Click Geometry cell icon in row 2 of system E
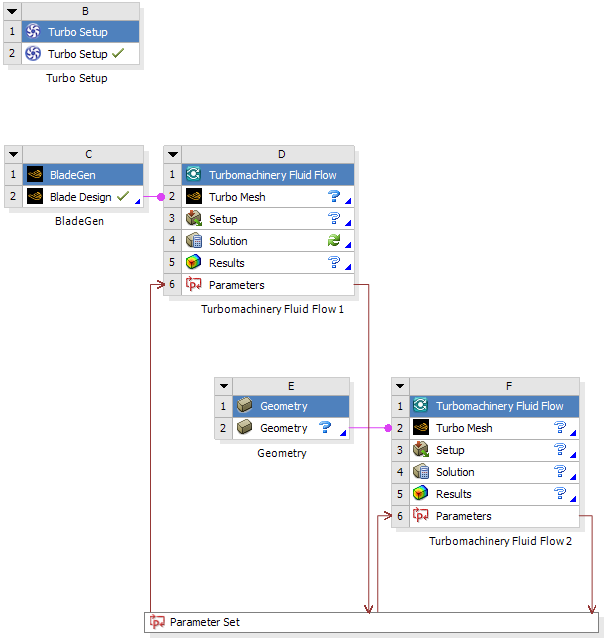This screenshot has height=643, width=605. [x=245, y=428]
